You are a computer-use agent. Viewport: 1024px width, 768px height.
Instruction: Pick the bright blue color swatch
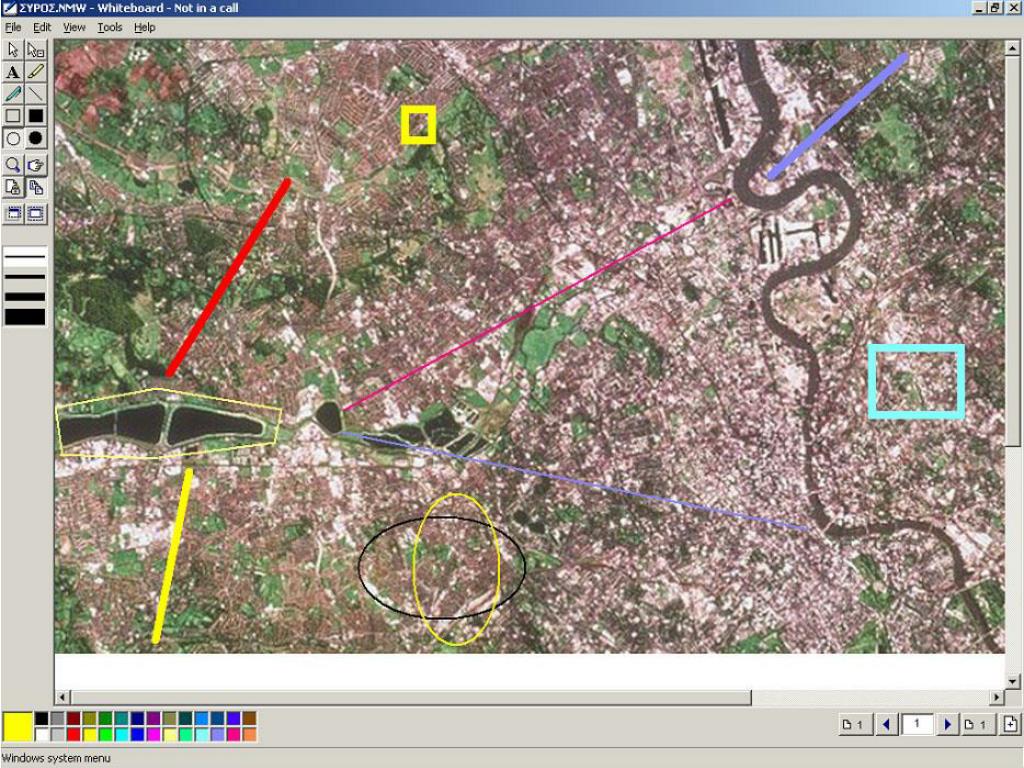click(x=137, y=735)
